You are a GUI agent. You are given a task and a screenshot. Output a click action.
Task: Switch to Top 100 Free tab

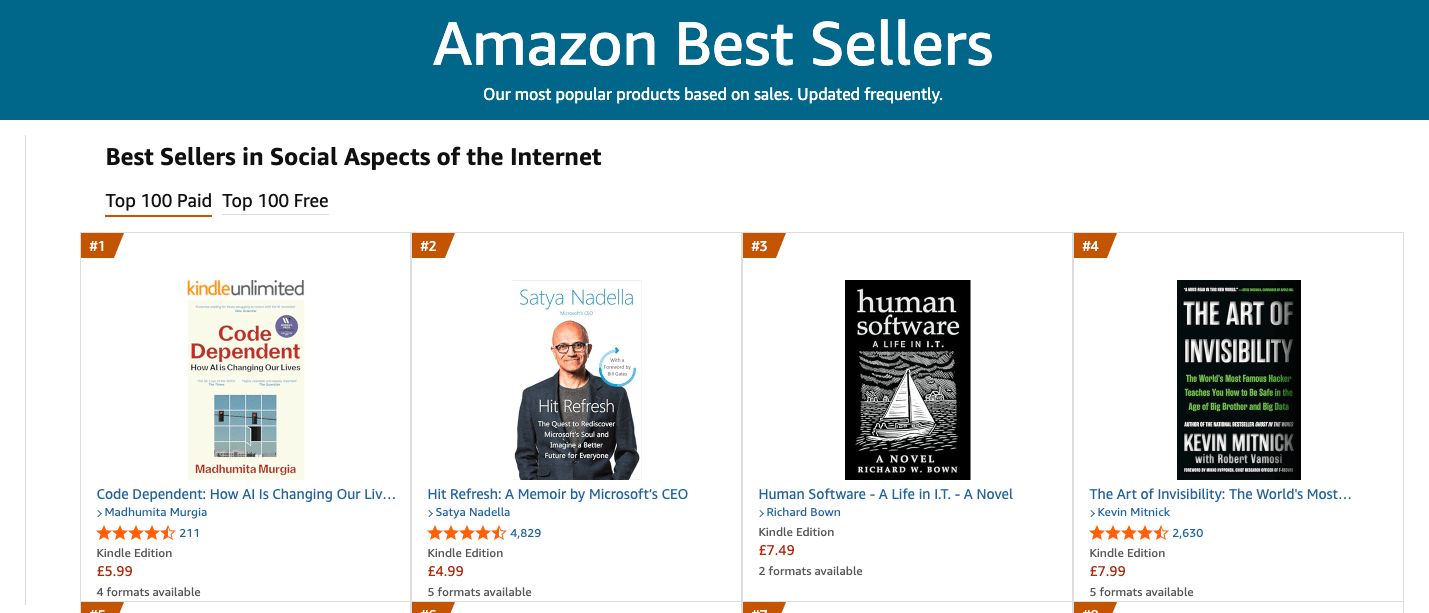[275, 201]
